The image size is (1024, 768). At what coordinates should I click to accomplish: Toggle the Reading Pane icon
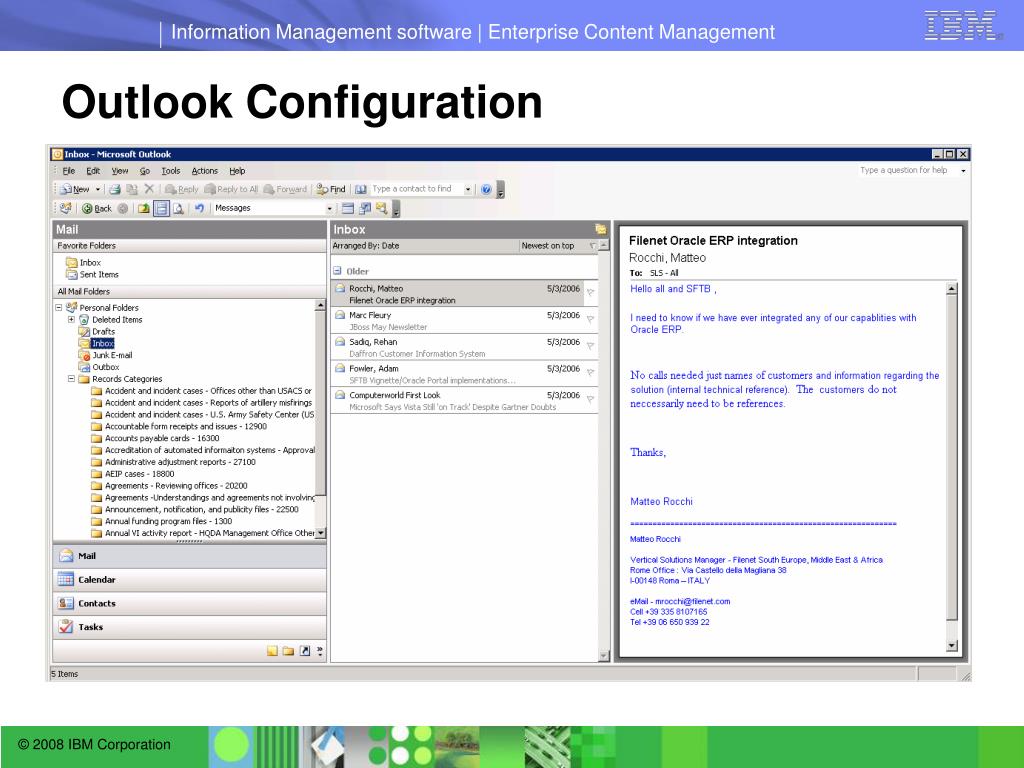pos(161,208)
